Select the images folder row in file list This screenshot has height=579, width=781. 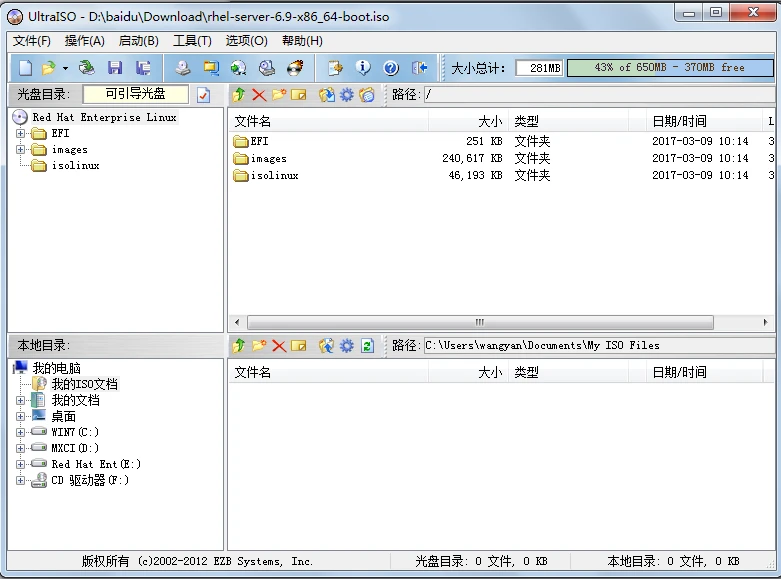tap(501, 158)
